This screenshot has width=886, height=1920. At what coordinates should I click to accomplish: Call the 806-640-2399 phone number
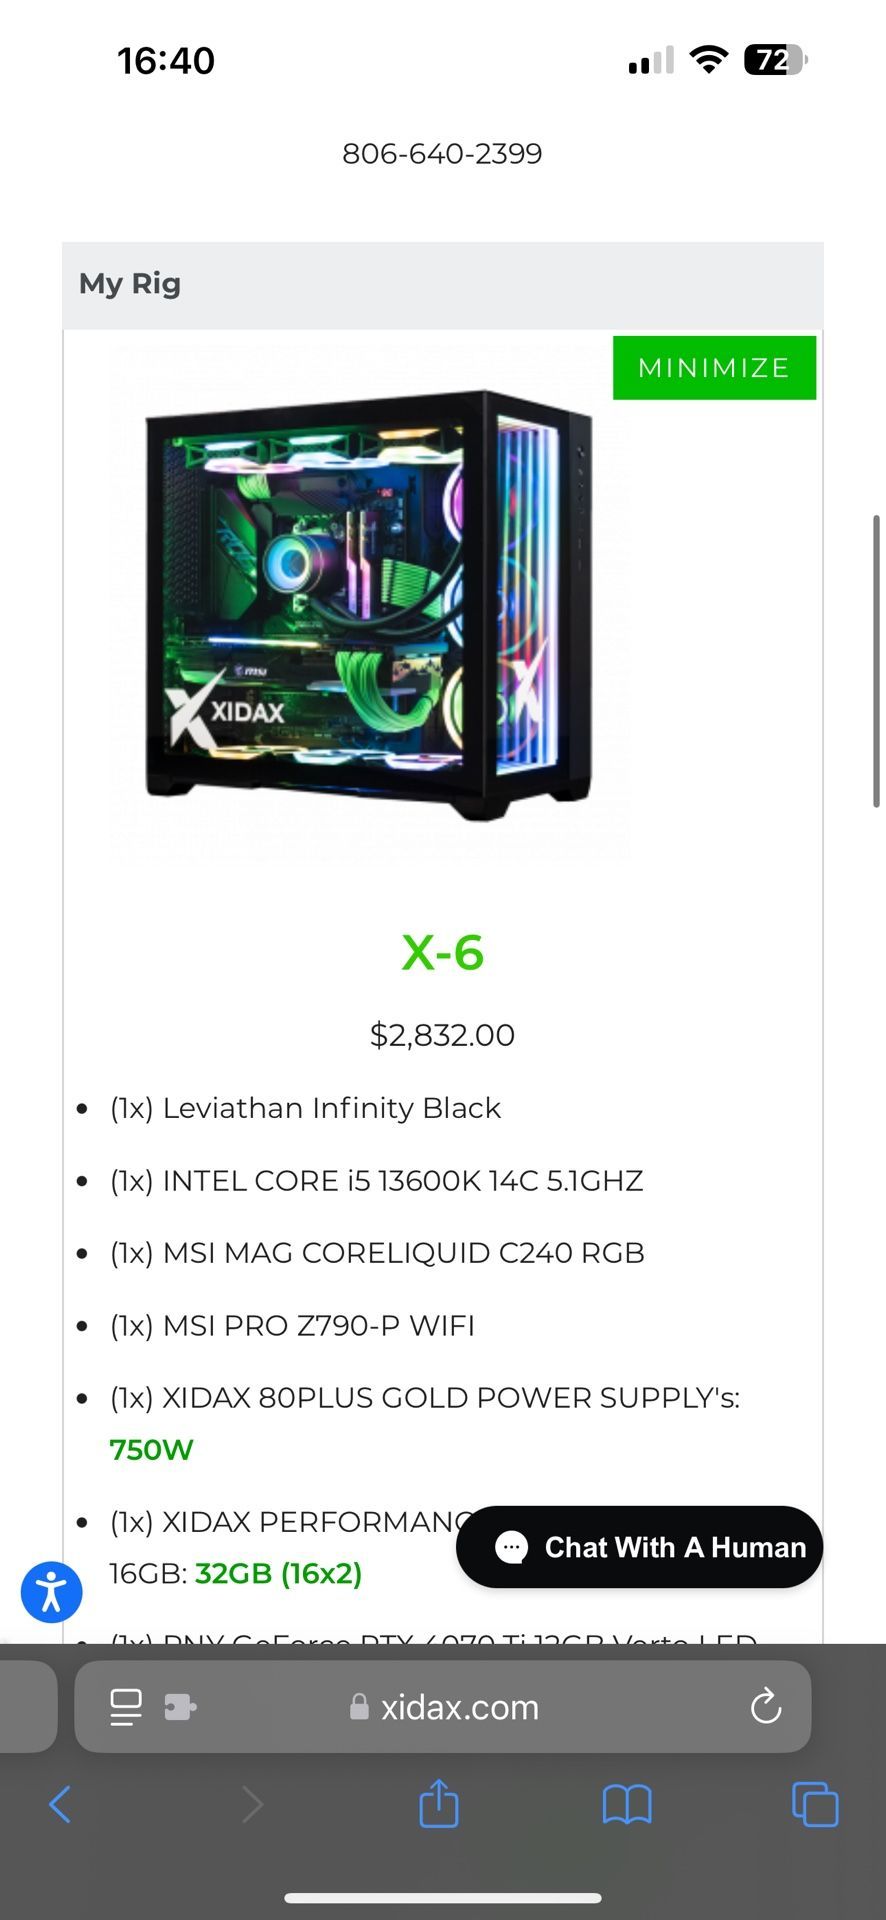pyautogui.click(x=442, y=153)
